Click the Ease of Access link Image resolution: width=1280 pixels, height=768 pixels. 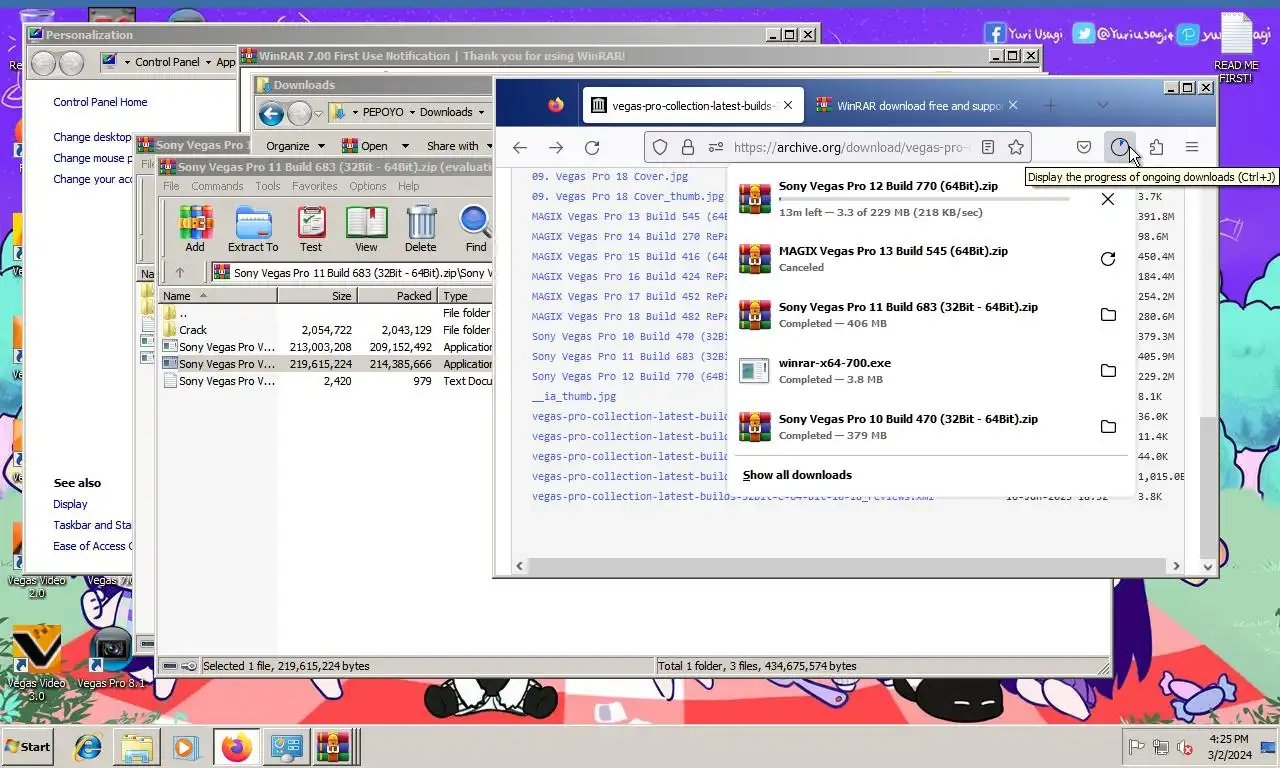click(x=92, y=546)
